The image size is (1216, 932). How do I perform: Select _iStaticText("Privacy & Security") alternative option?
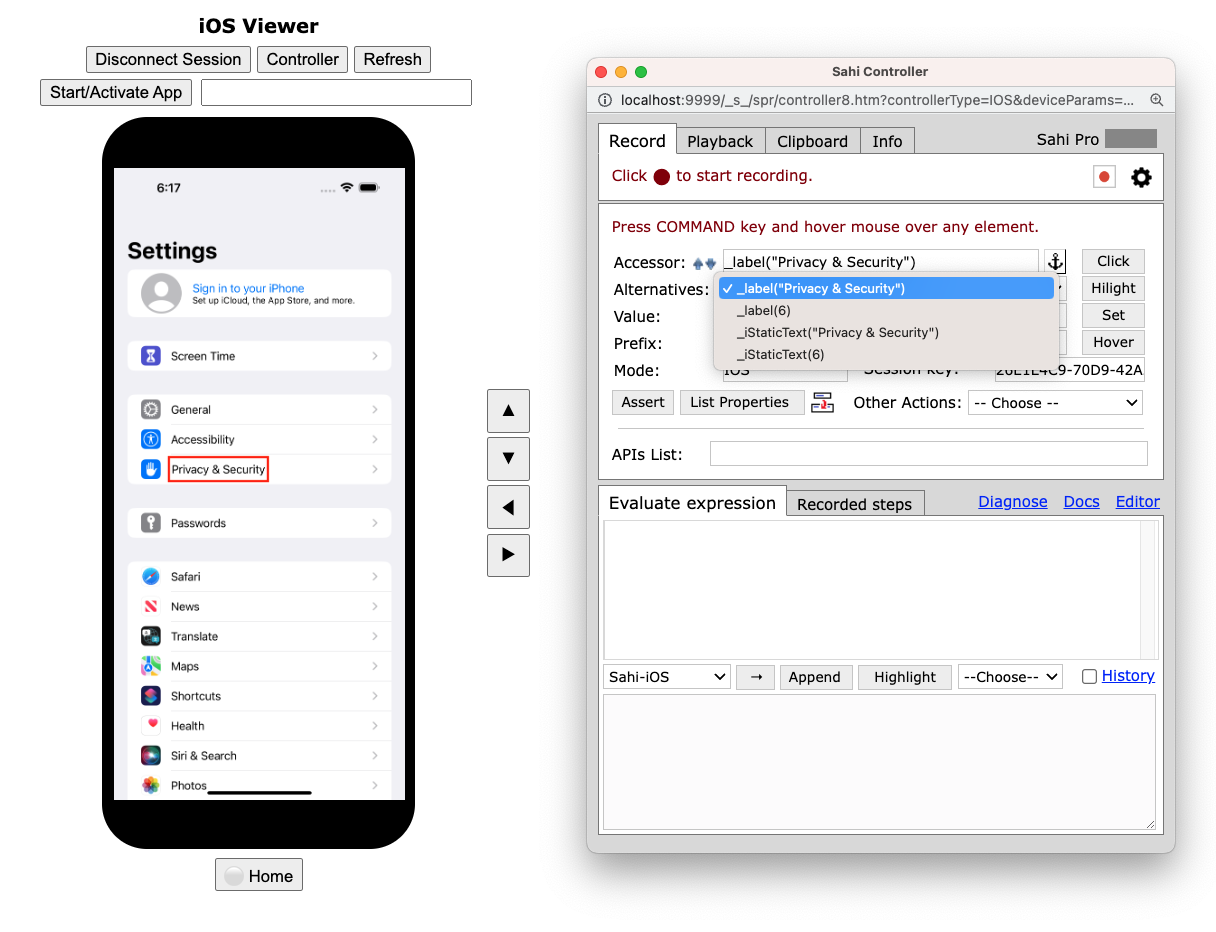coord(837,332)
